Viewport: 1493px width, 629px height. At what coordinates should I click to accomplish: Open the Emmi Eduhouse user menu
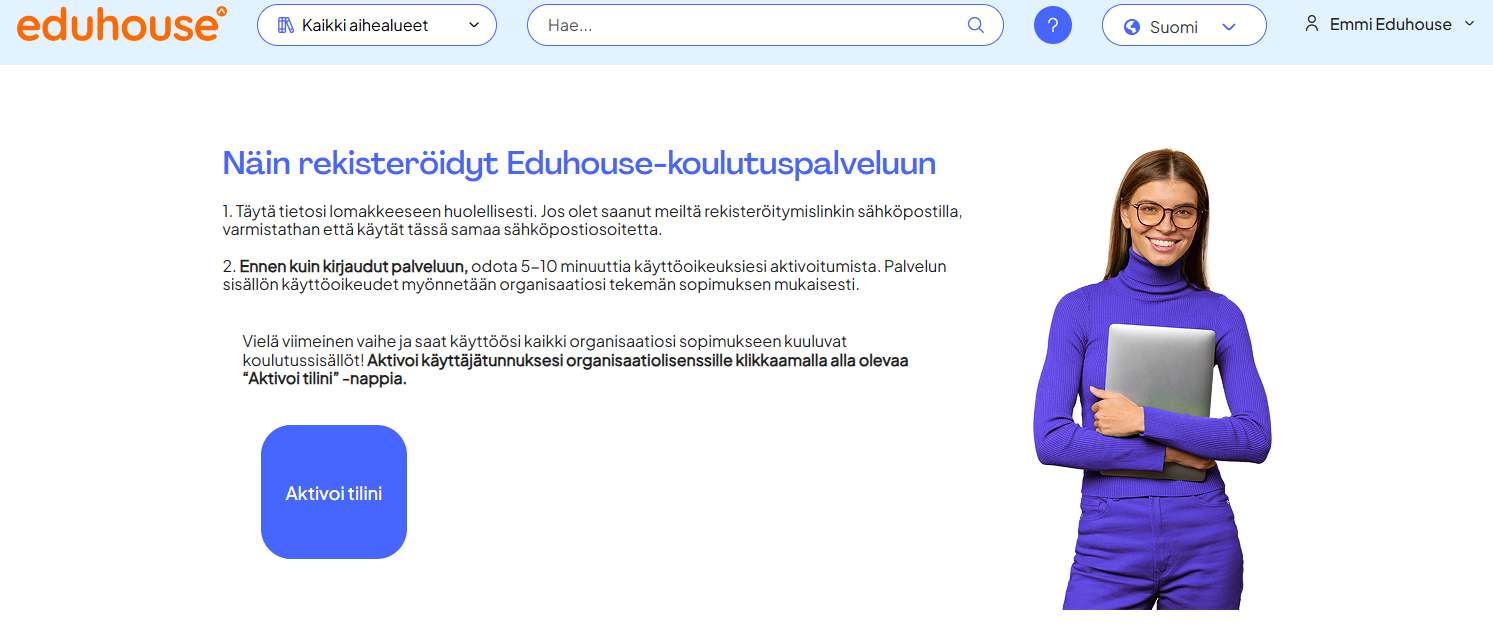click(1390, 24)
